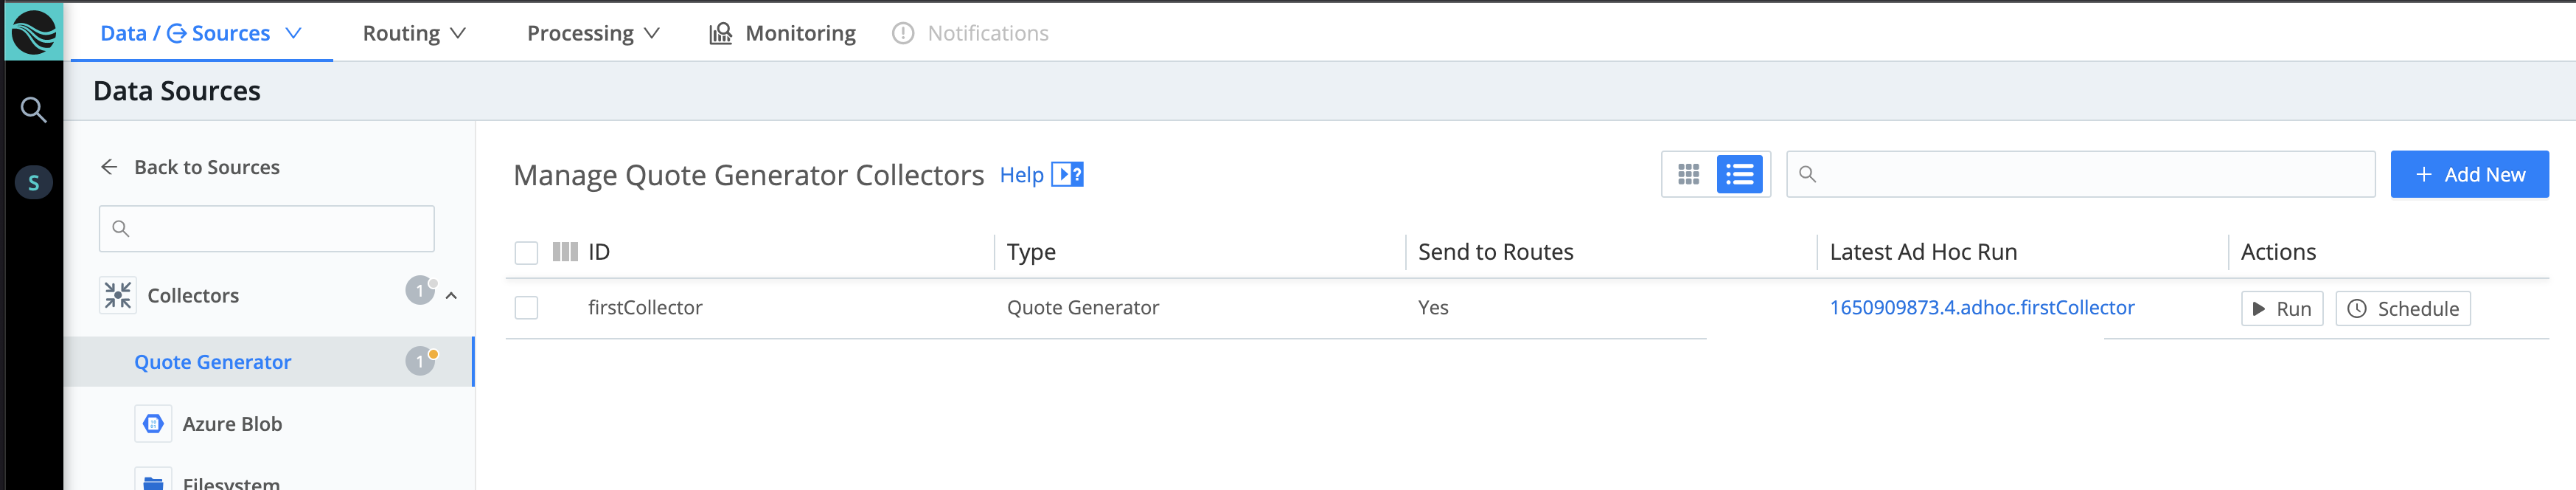Viewport: 2576px width, 490px height.
Task: Click the S user avatar icon
Action: pyautogui.click(x=33, y=182)
